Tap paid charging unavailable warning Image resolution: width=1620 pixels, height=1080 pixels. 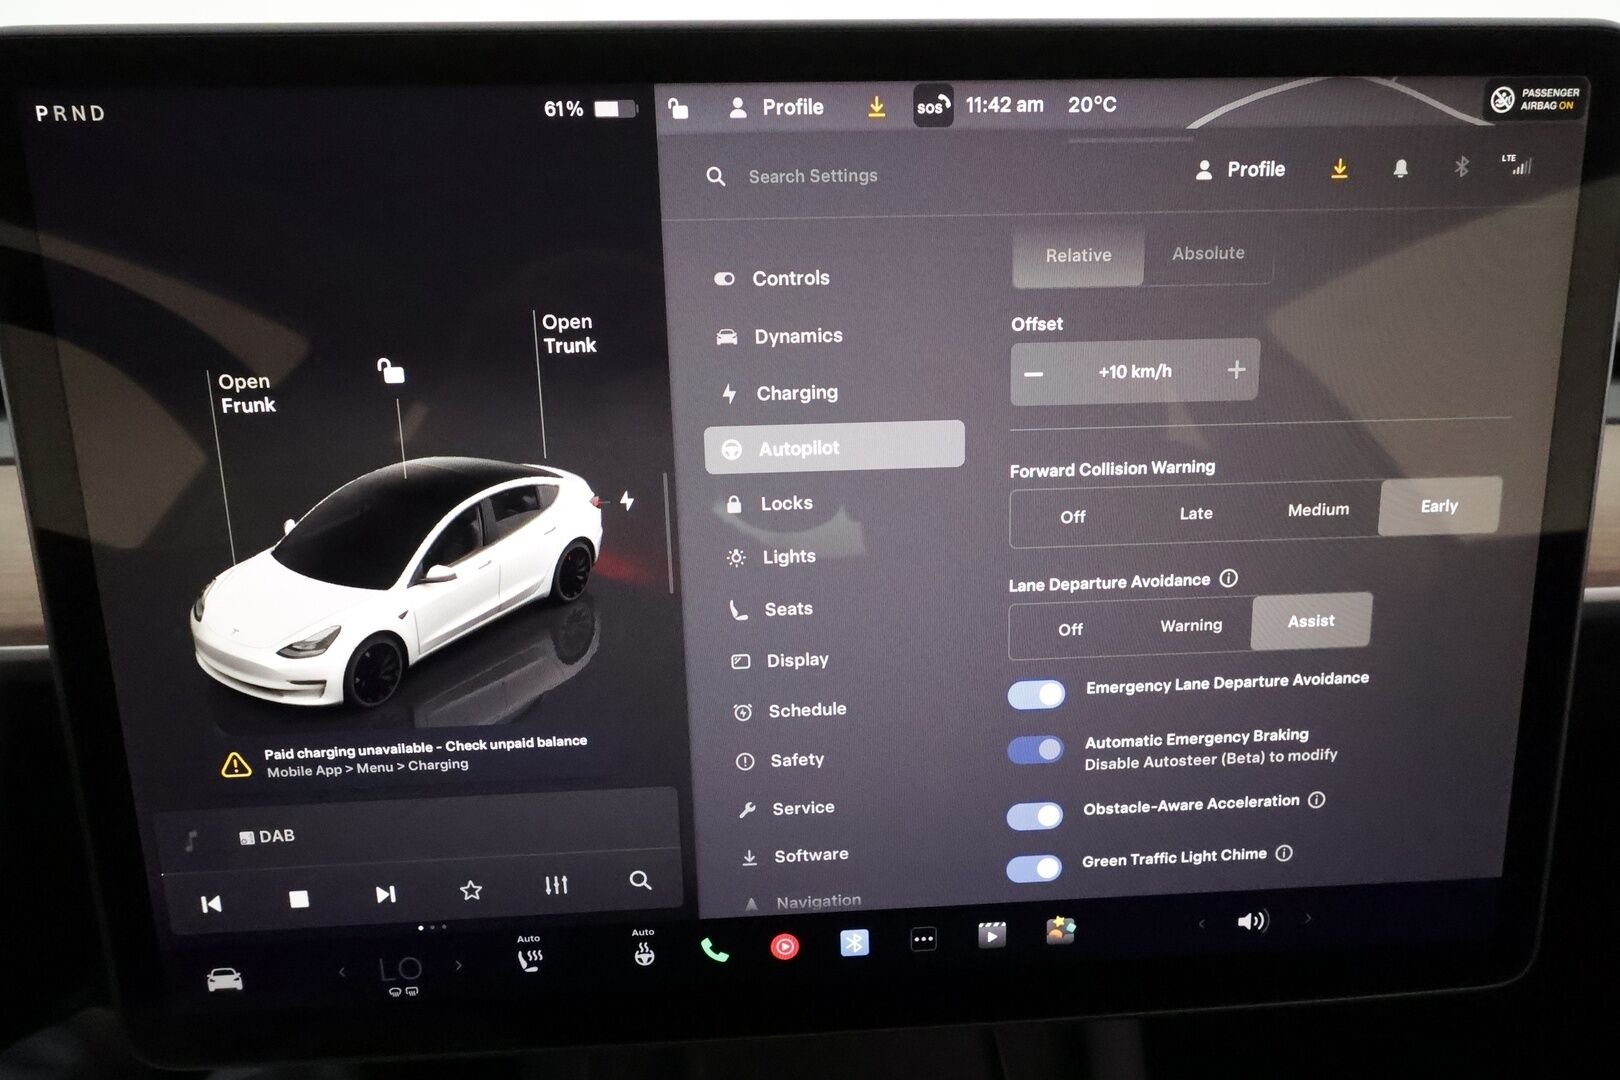click(405, 757)
